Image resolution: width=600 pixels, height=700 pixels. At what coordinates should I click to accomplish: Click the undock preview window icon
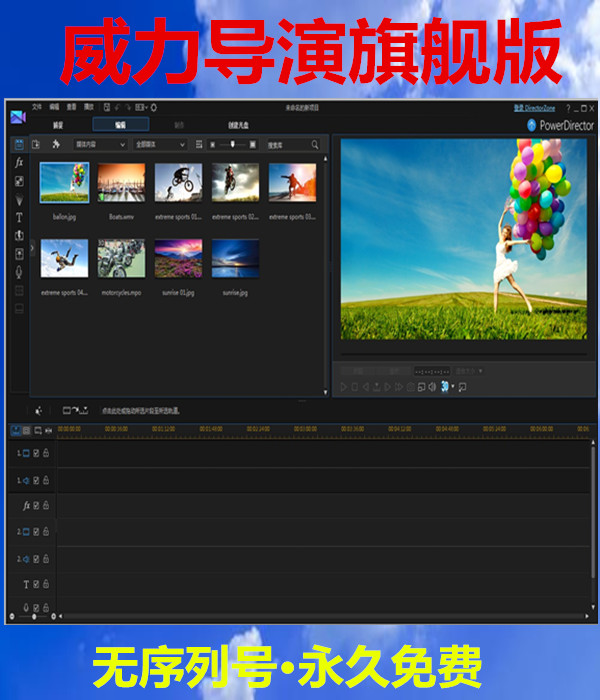[462, 387]
